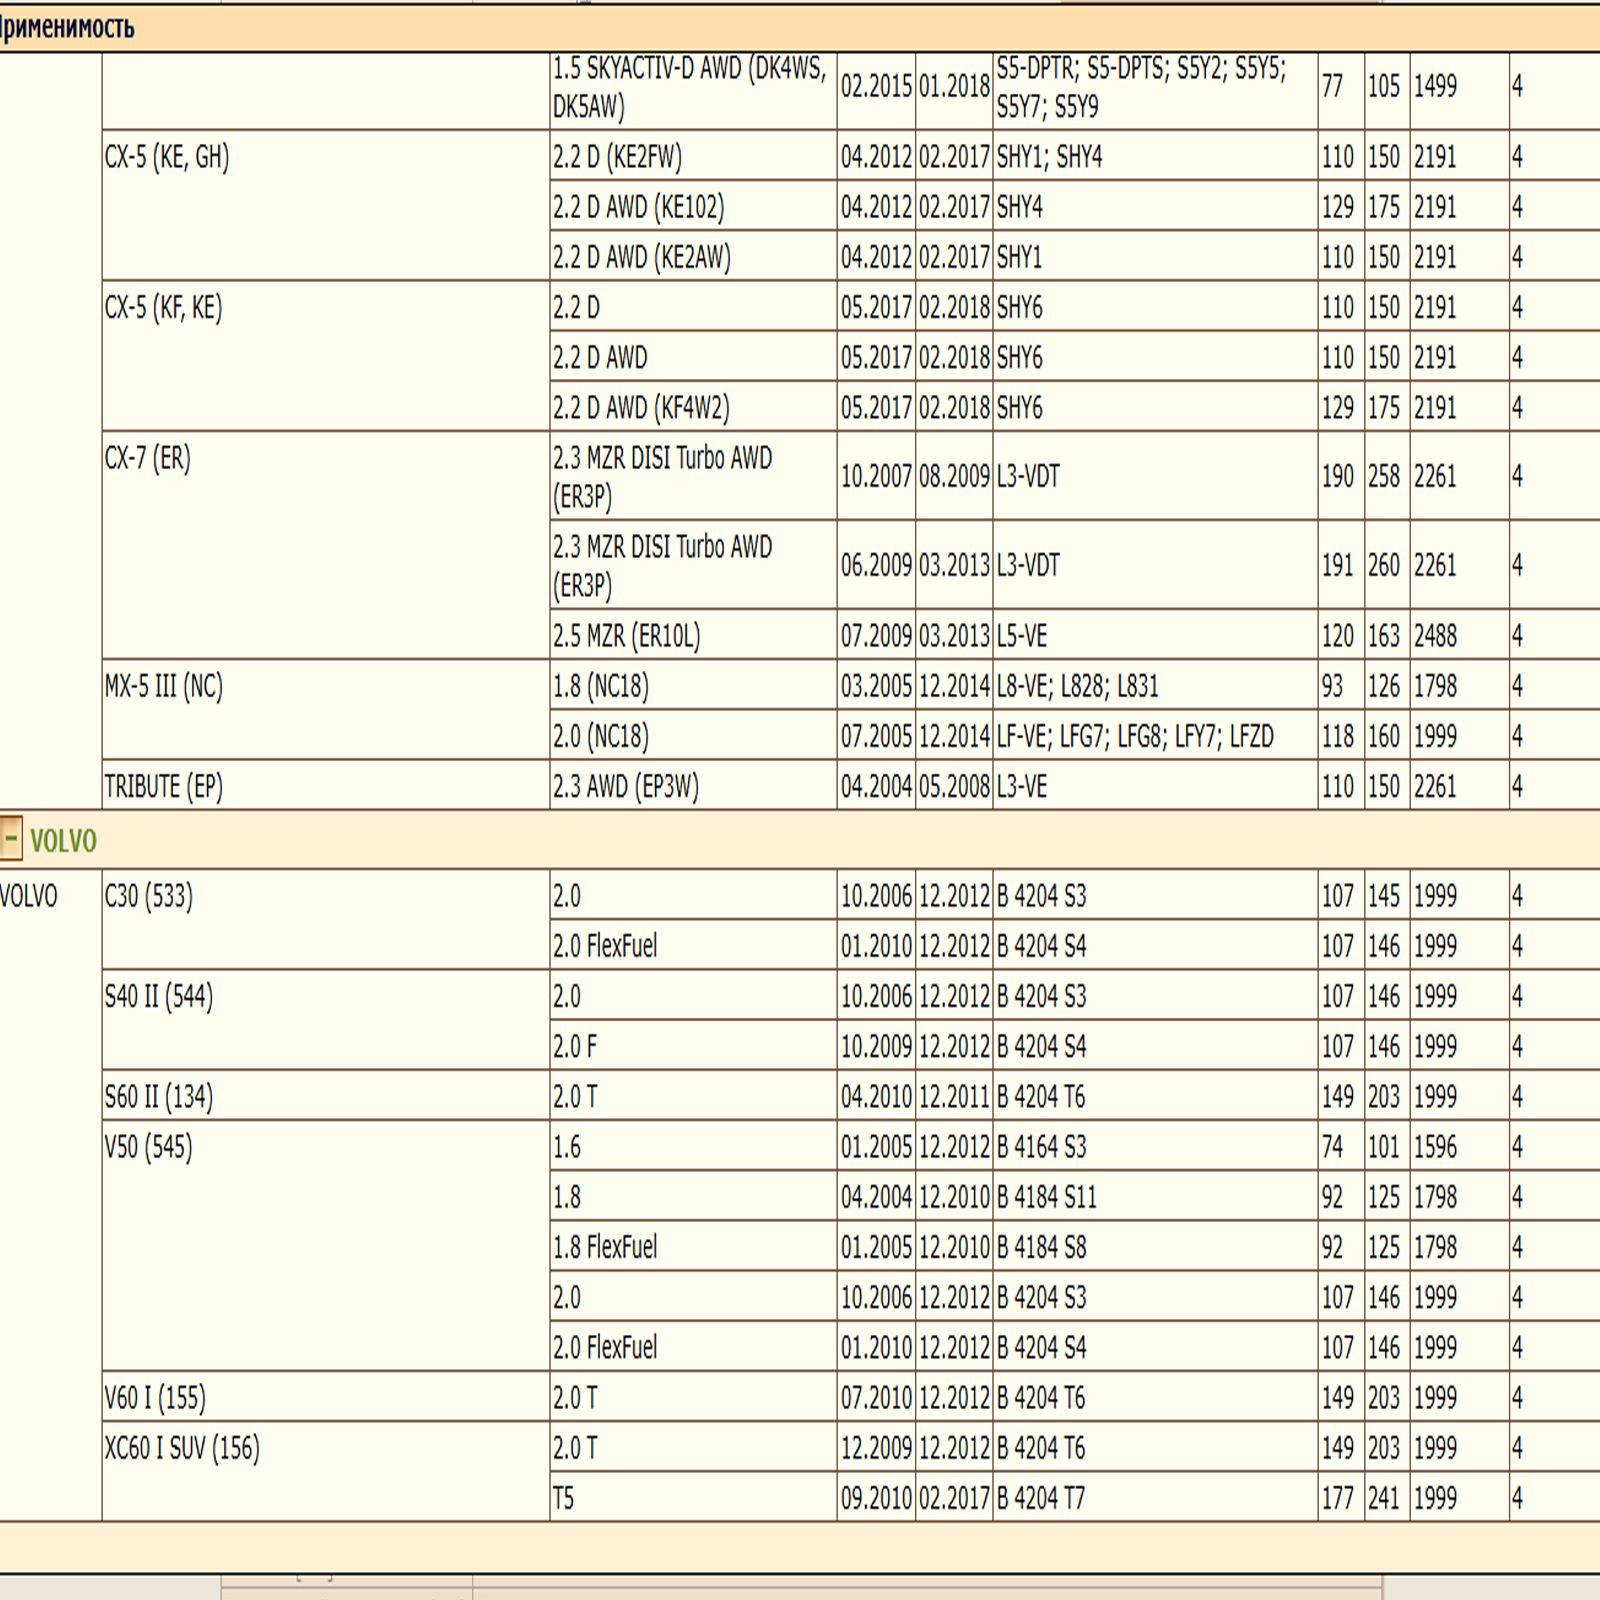1600x1600 pixels.
Task: Click the green VOLVO group heading
Action: (63, 841)
